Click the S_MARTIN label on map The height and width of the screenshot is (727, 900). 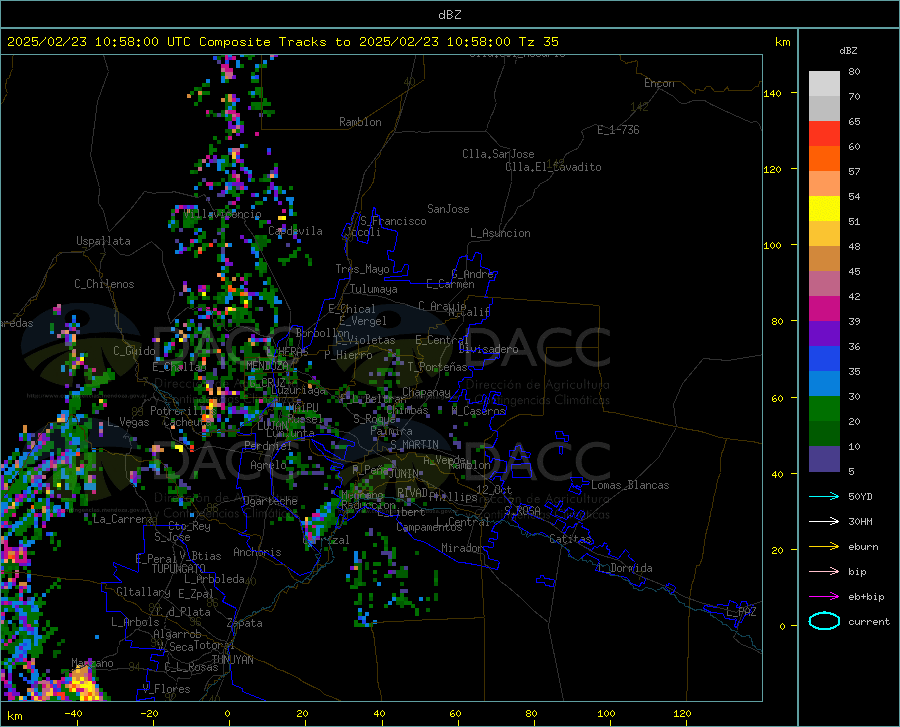click(414, 445)
